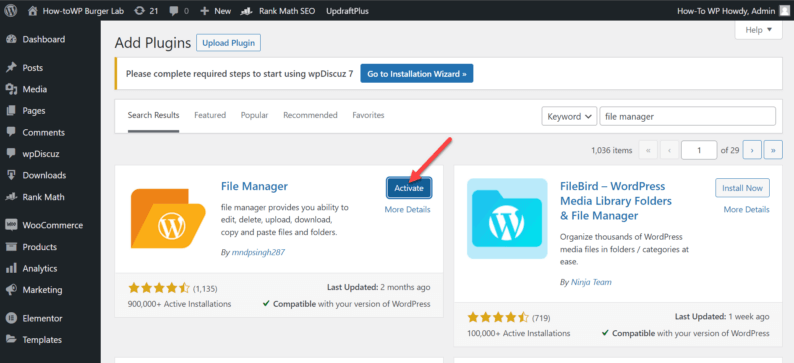The image size is (794, 363).
Task: Click the FileBird plugin icon
Action: 507,219
